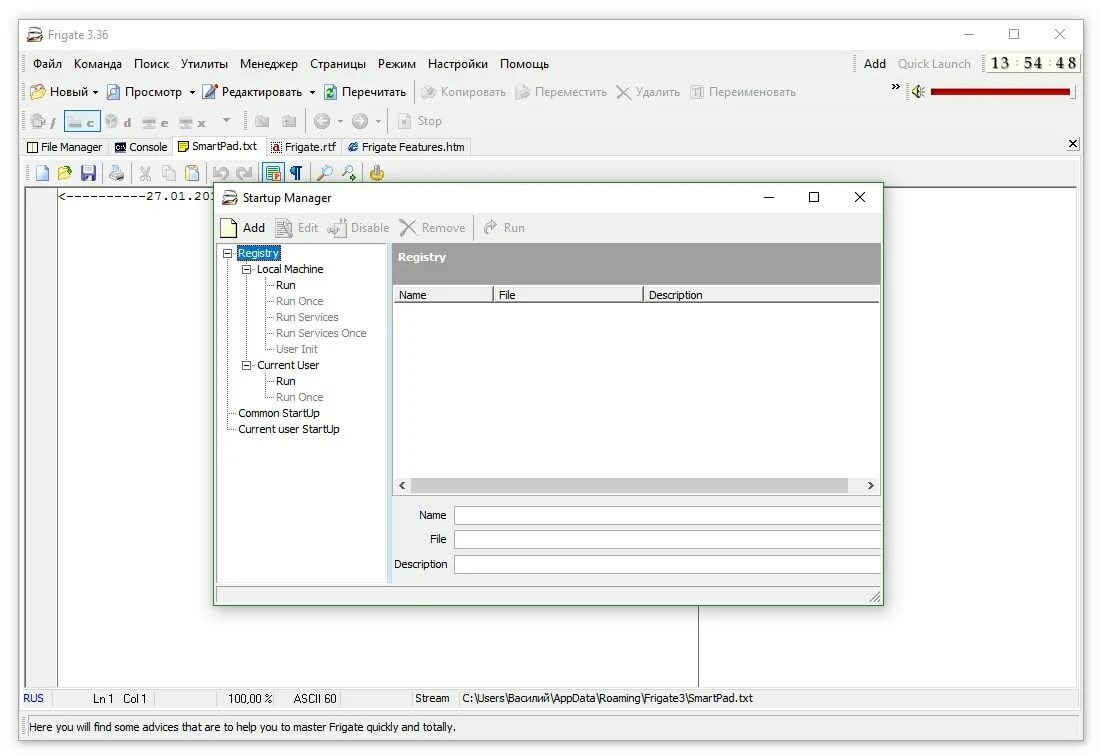Select Common StartUp in the tree
The height and width of the screenshot is (755, 1099).
click(x=278, y=414)
